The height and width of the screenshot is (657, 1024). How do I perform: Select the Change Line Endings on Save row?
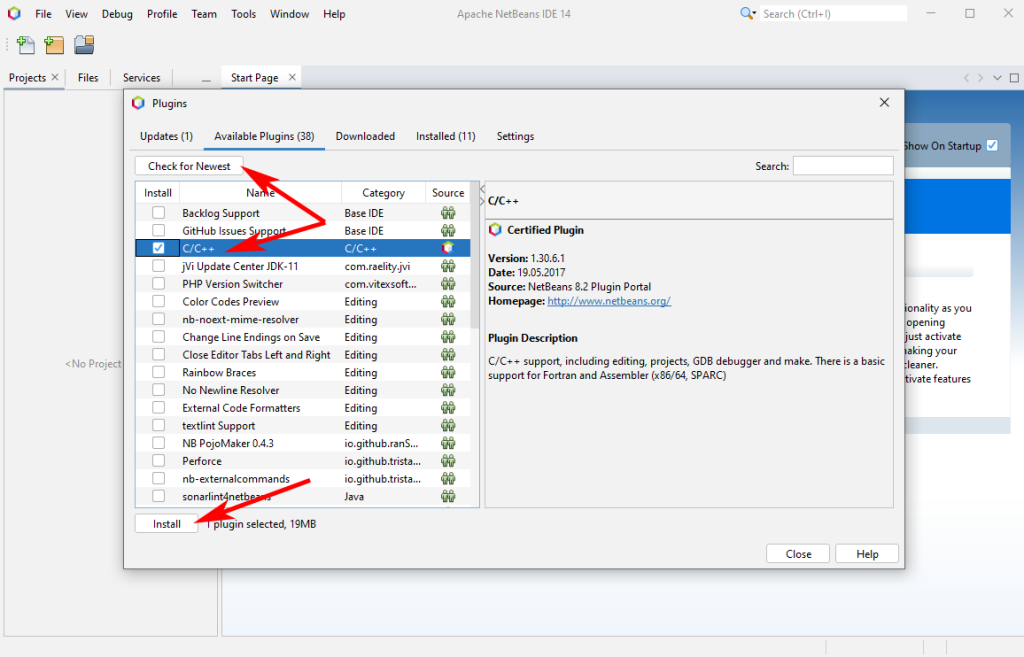tap(303, 337)
